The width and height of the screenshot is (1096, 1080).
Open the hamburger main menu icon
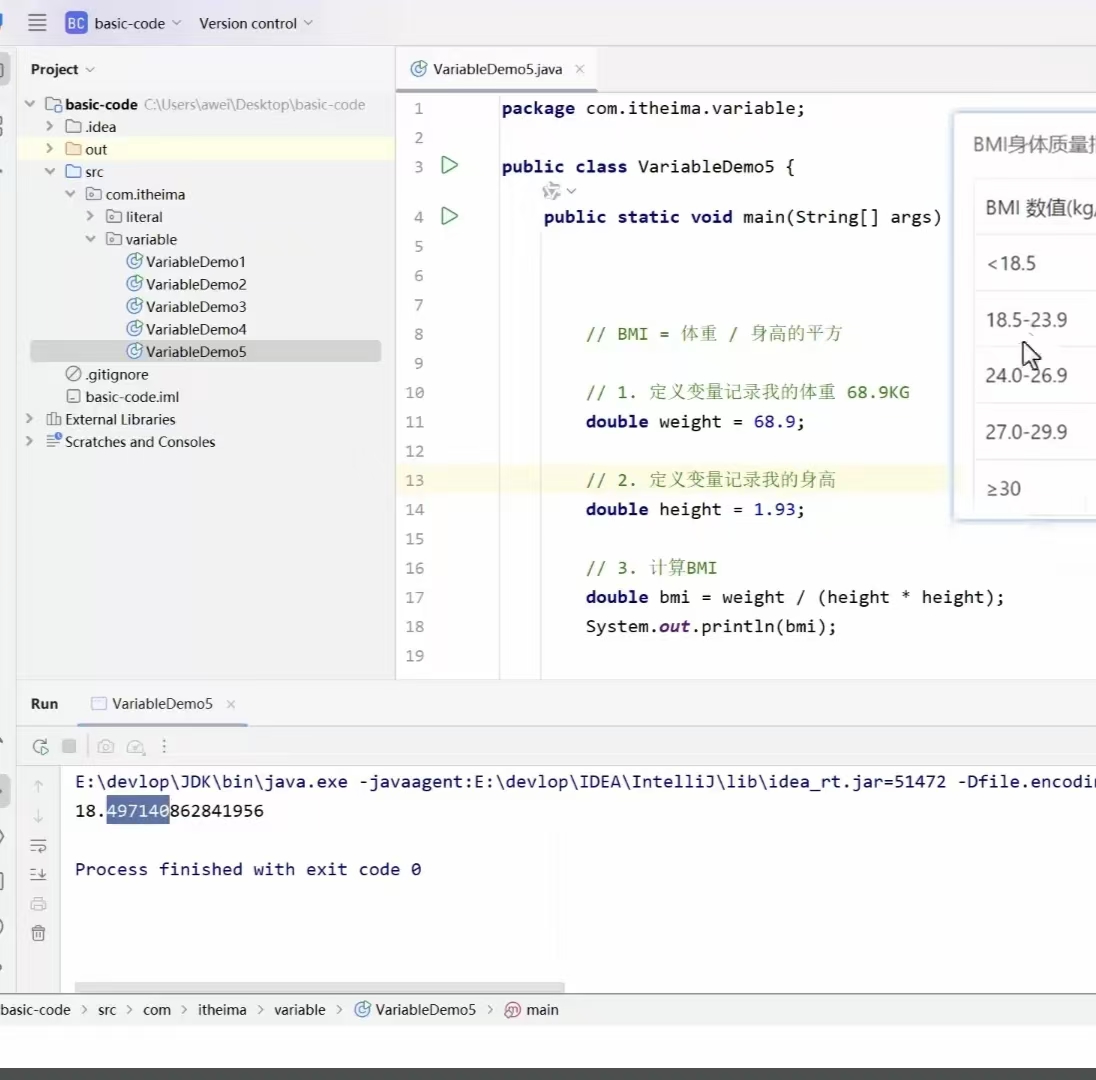37,23
